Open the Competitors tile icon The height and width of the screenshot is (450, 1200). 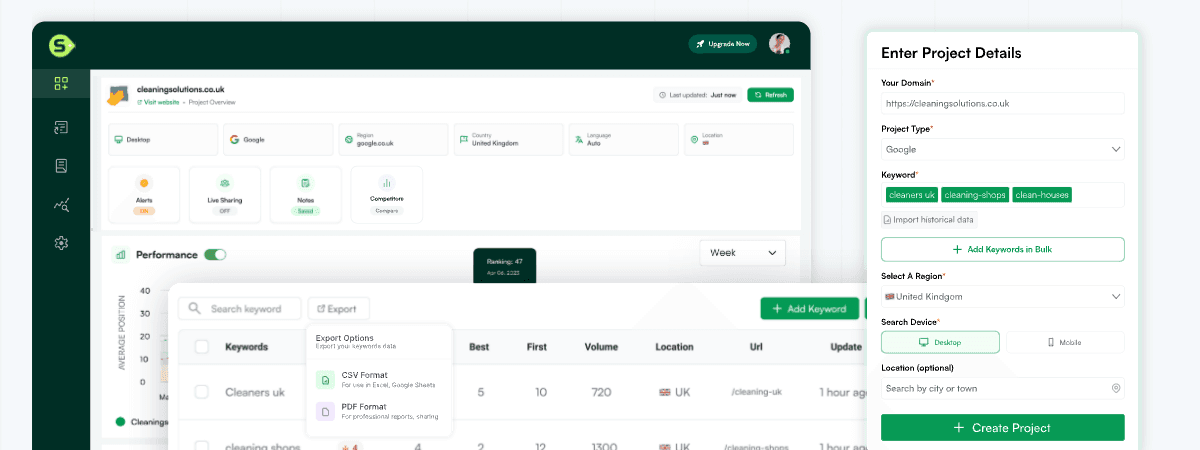click(x=386, y=184)
